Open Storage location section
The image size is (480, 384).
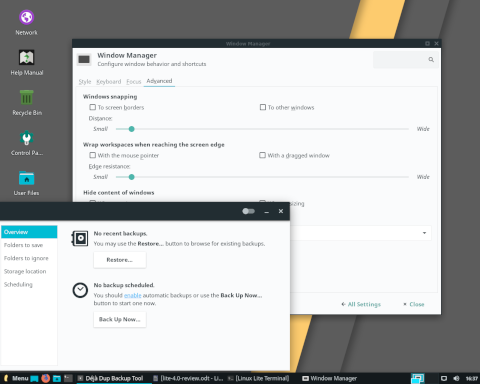coord(29,271)
